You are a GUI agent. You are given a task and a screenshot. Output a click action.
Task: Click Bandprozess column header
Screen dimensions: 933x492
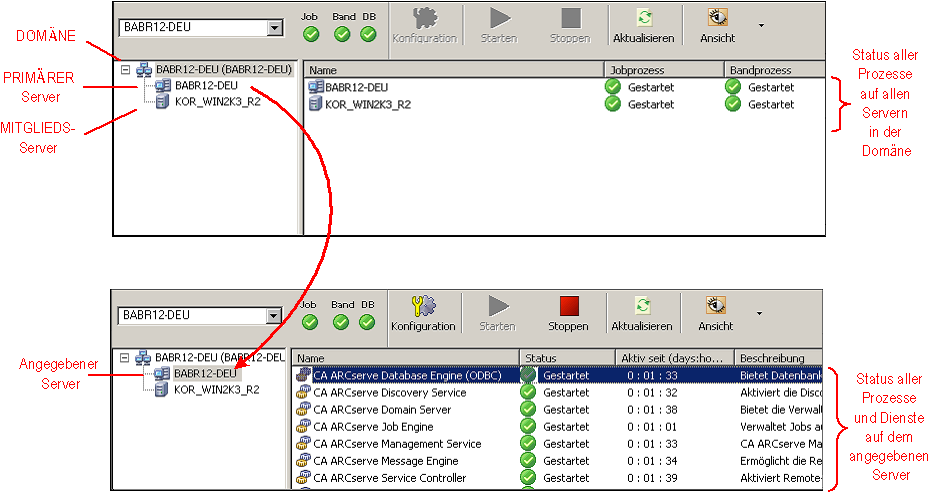pos(775,70)
